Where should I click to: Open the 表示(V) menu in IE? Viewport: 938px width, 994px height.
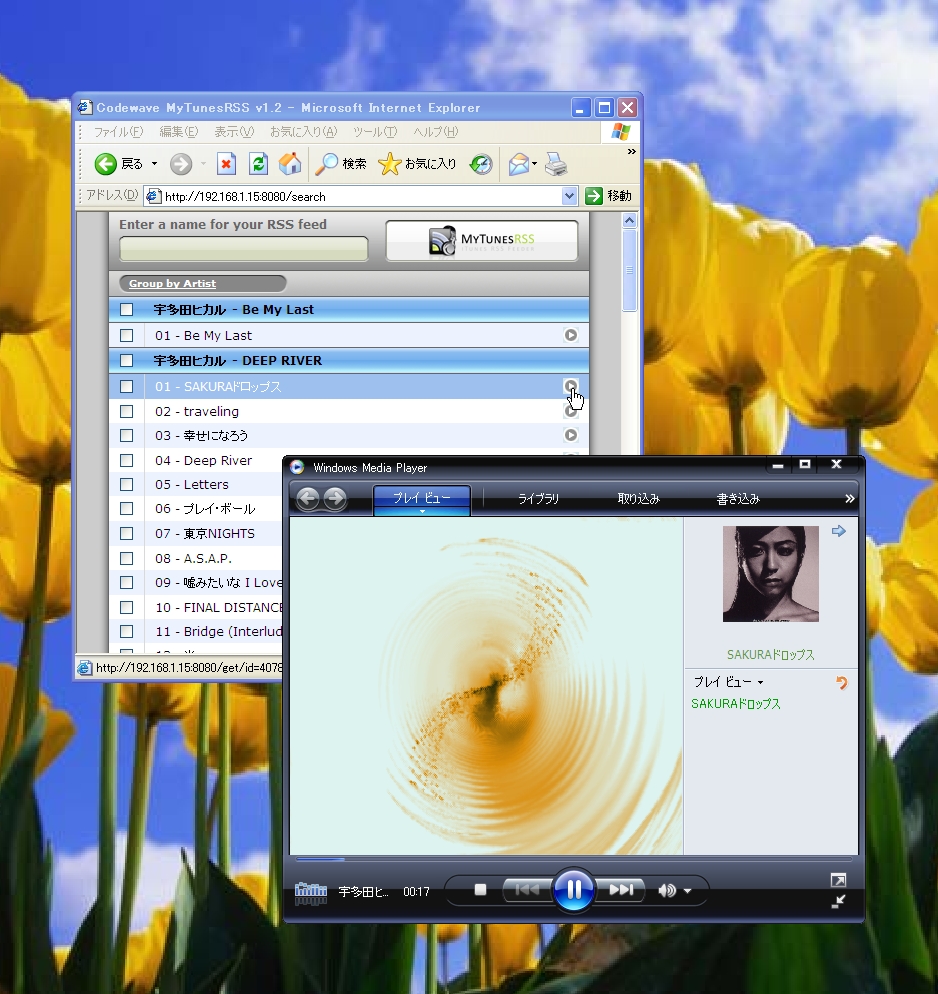point(234,132)
